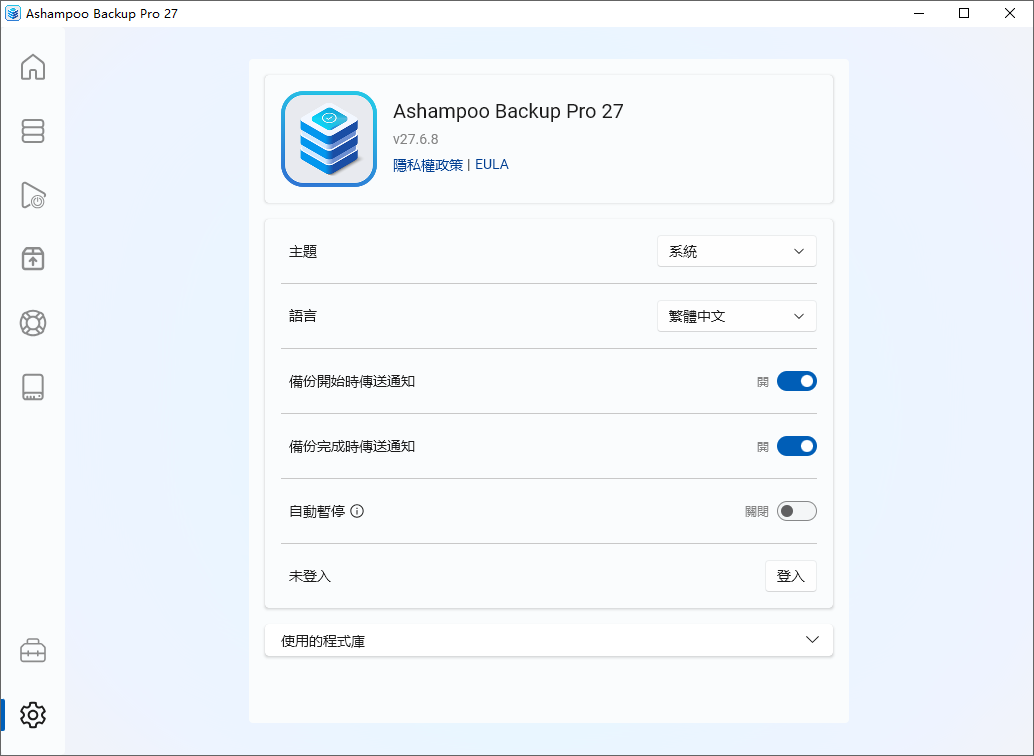Click the version text v27.6.8

tap(415, 139)
